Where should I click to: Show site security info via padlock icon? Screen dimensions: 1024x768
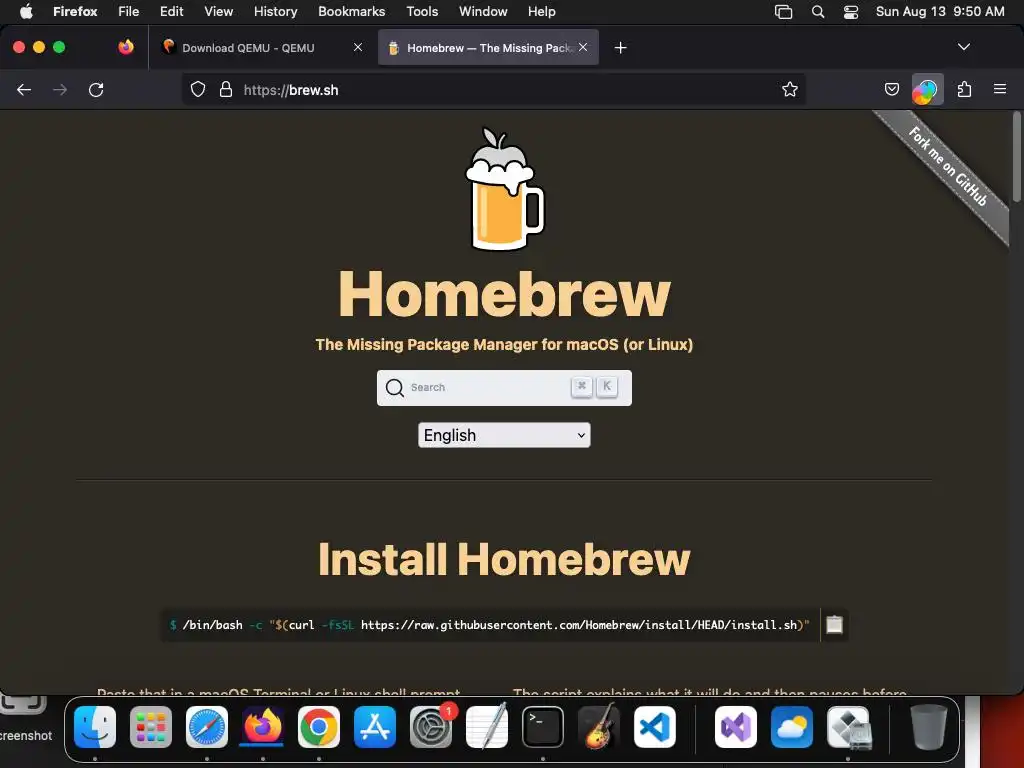pyautogui.click(x=226, y=89)
